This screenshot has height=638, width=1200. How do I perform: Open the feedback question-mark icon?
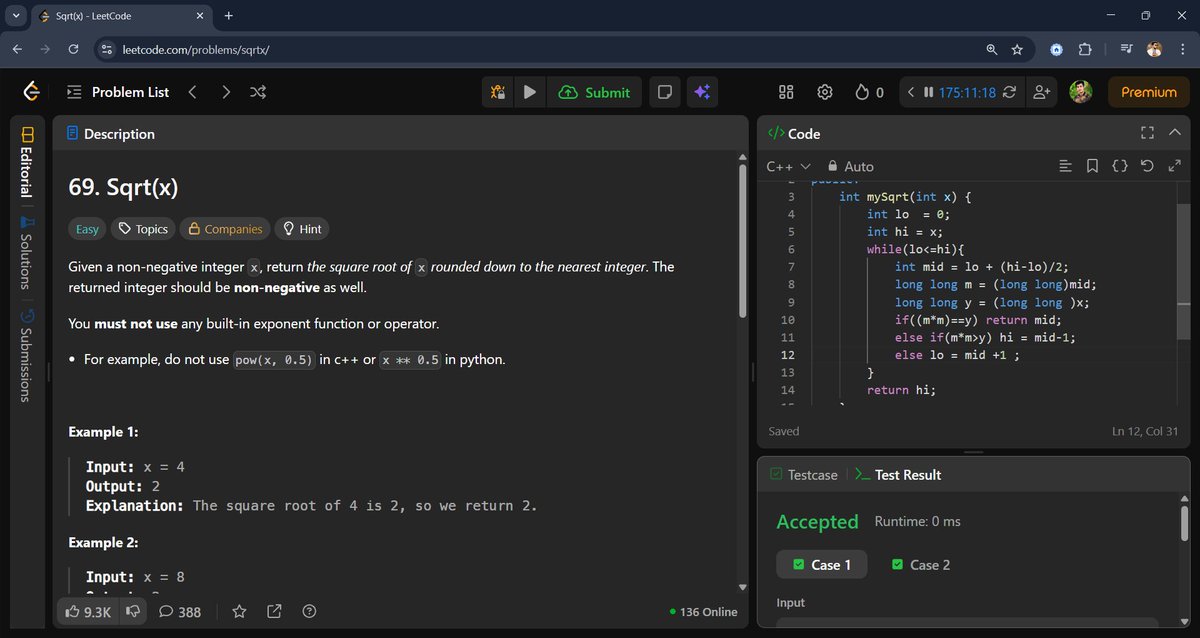point(309,611)
